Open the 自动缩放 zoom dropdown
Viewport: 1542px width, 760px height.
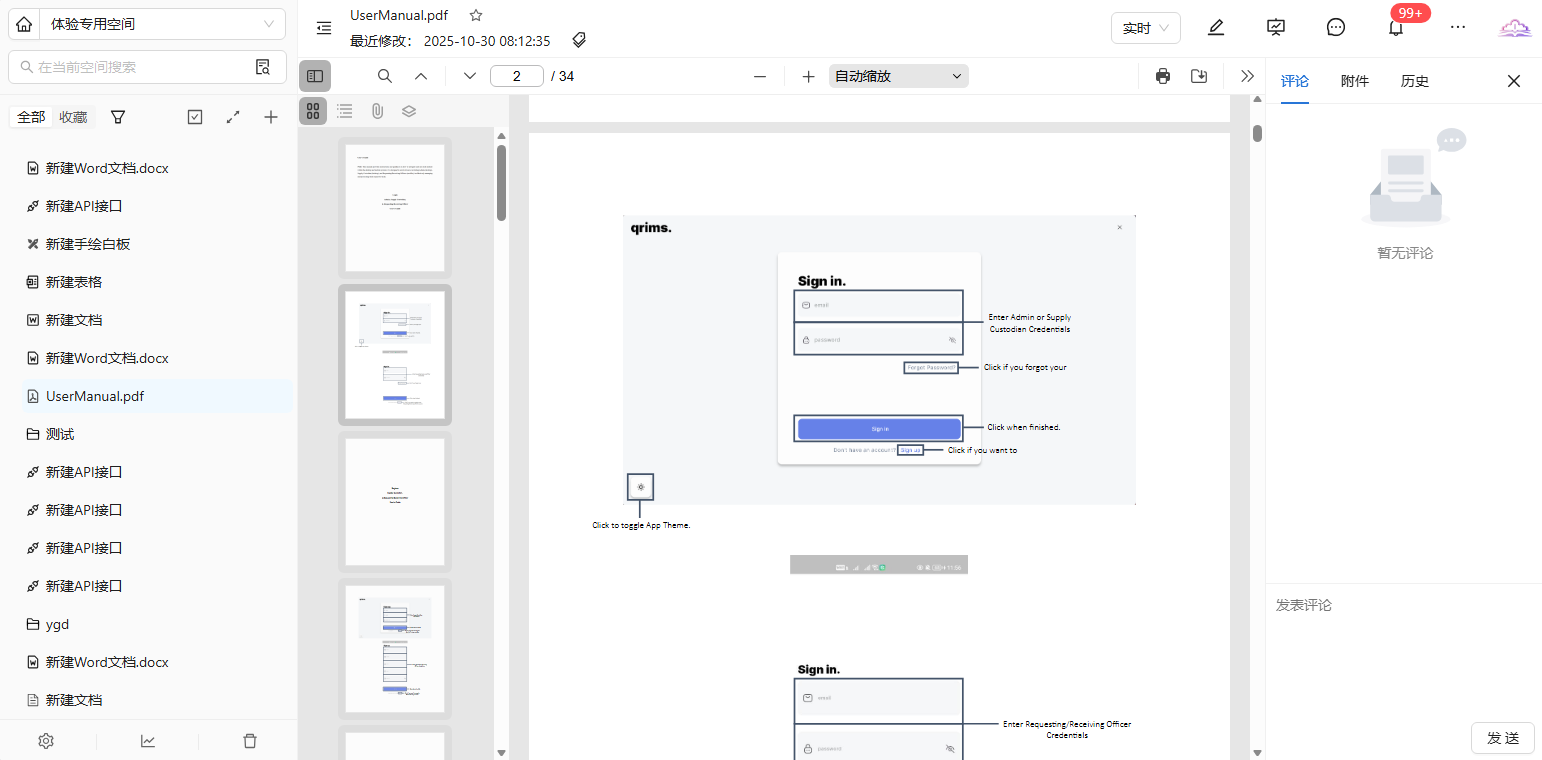[x=899, y=76]
